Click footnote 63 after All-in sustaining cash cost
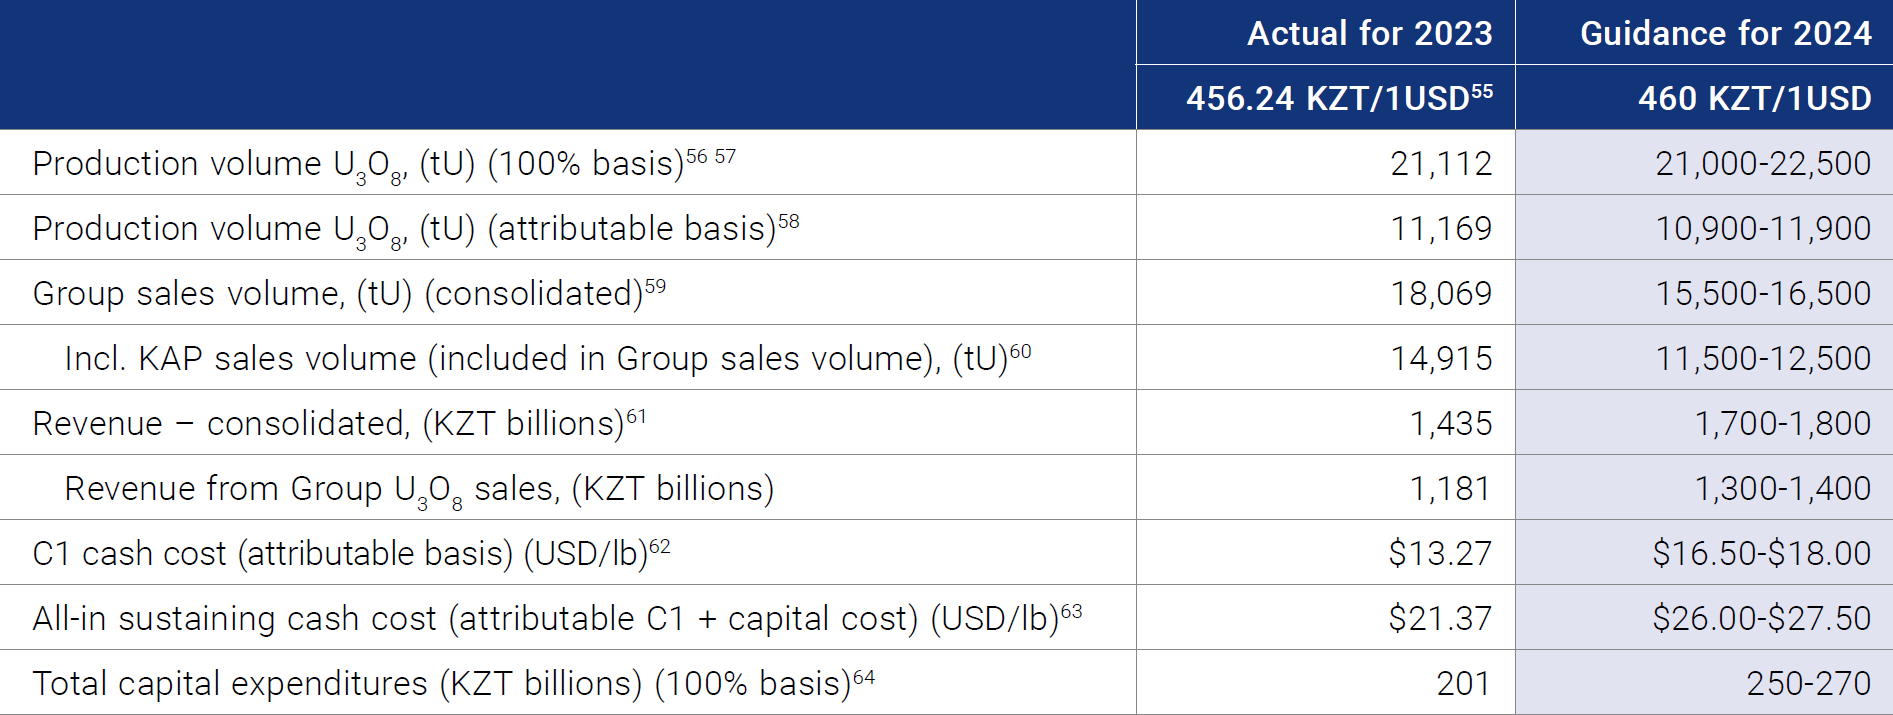 1071,611
